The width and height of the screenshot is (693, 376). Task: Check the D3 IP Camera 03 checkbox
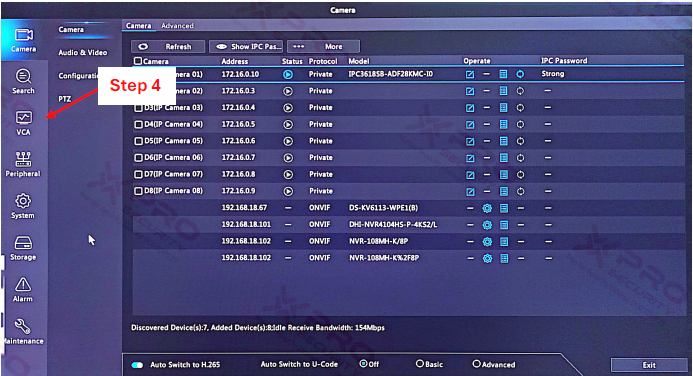coord(138,108)
